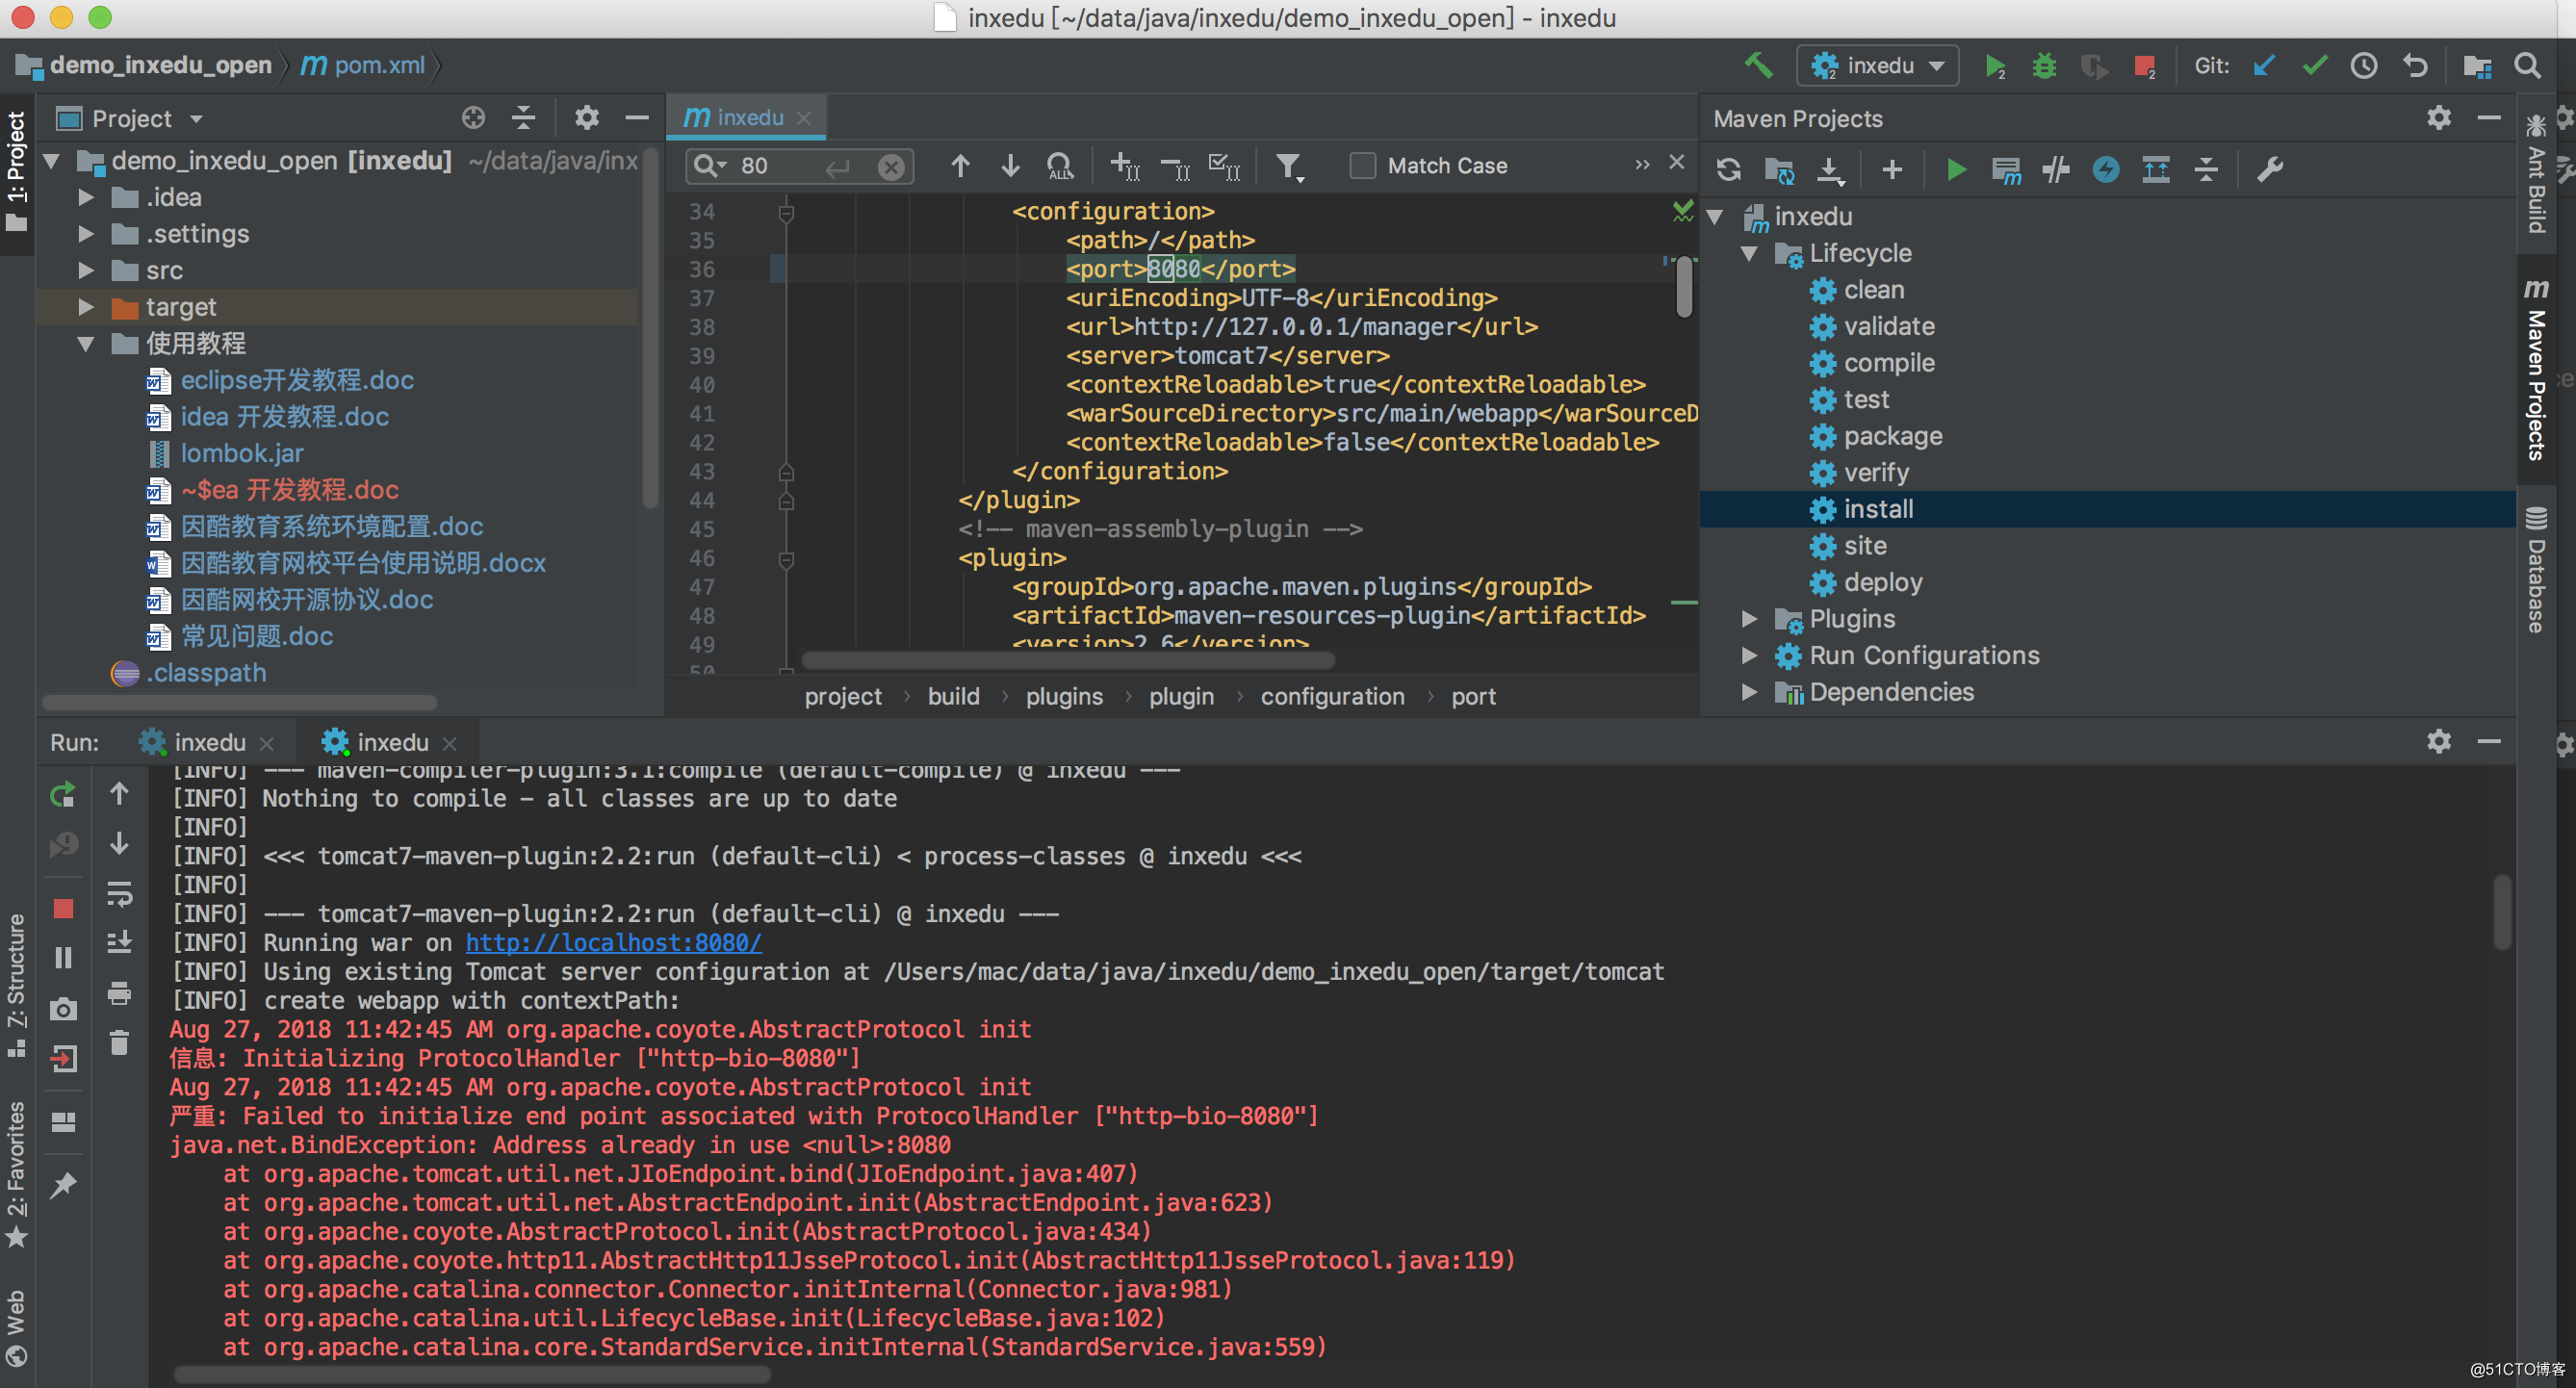Click the Build project hammer icon

coord(1758,66)
